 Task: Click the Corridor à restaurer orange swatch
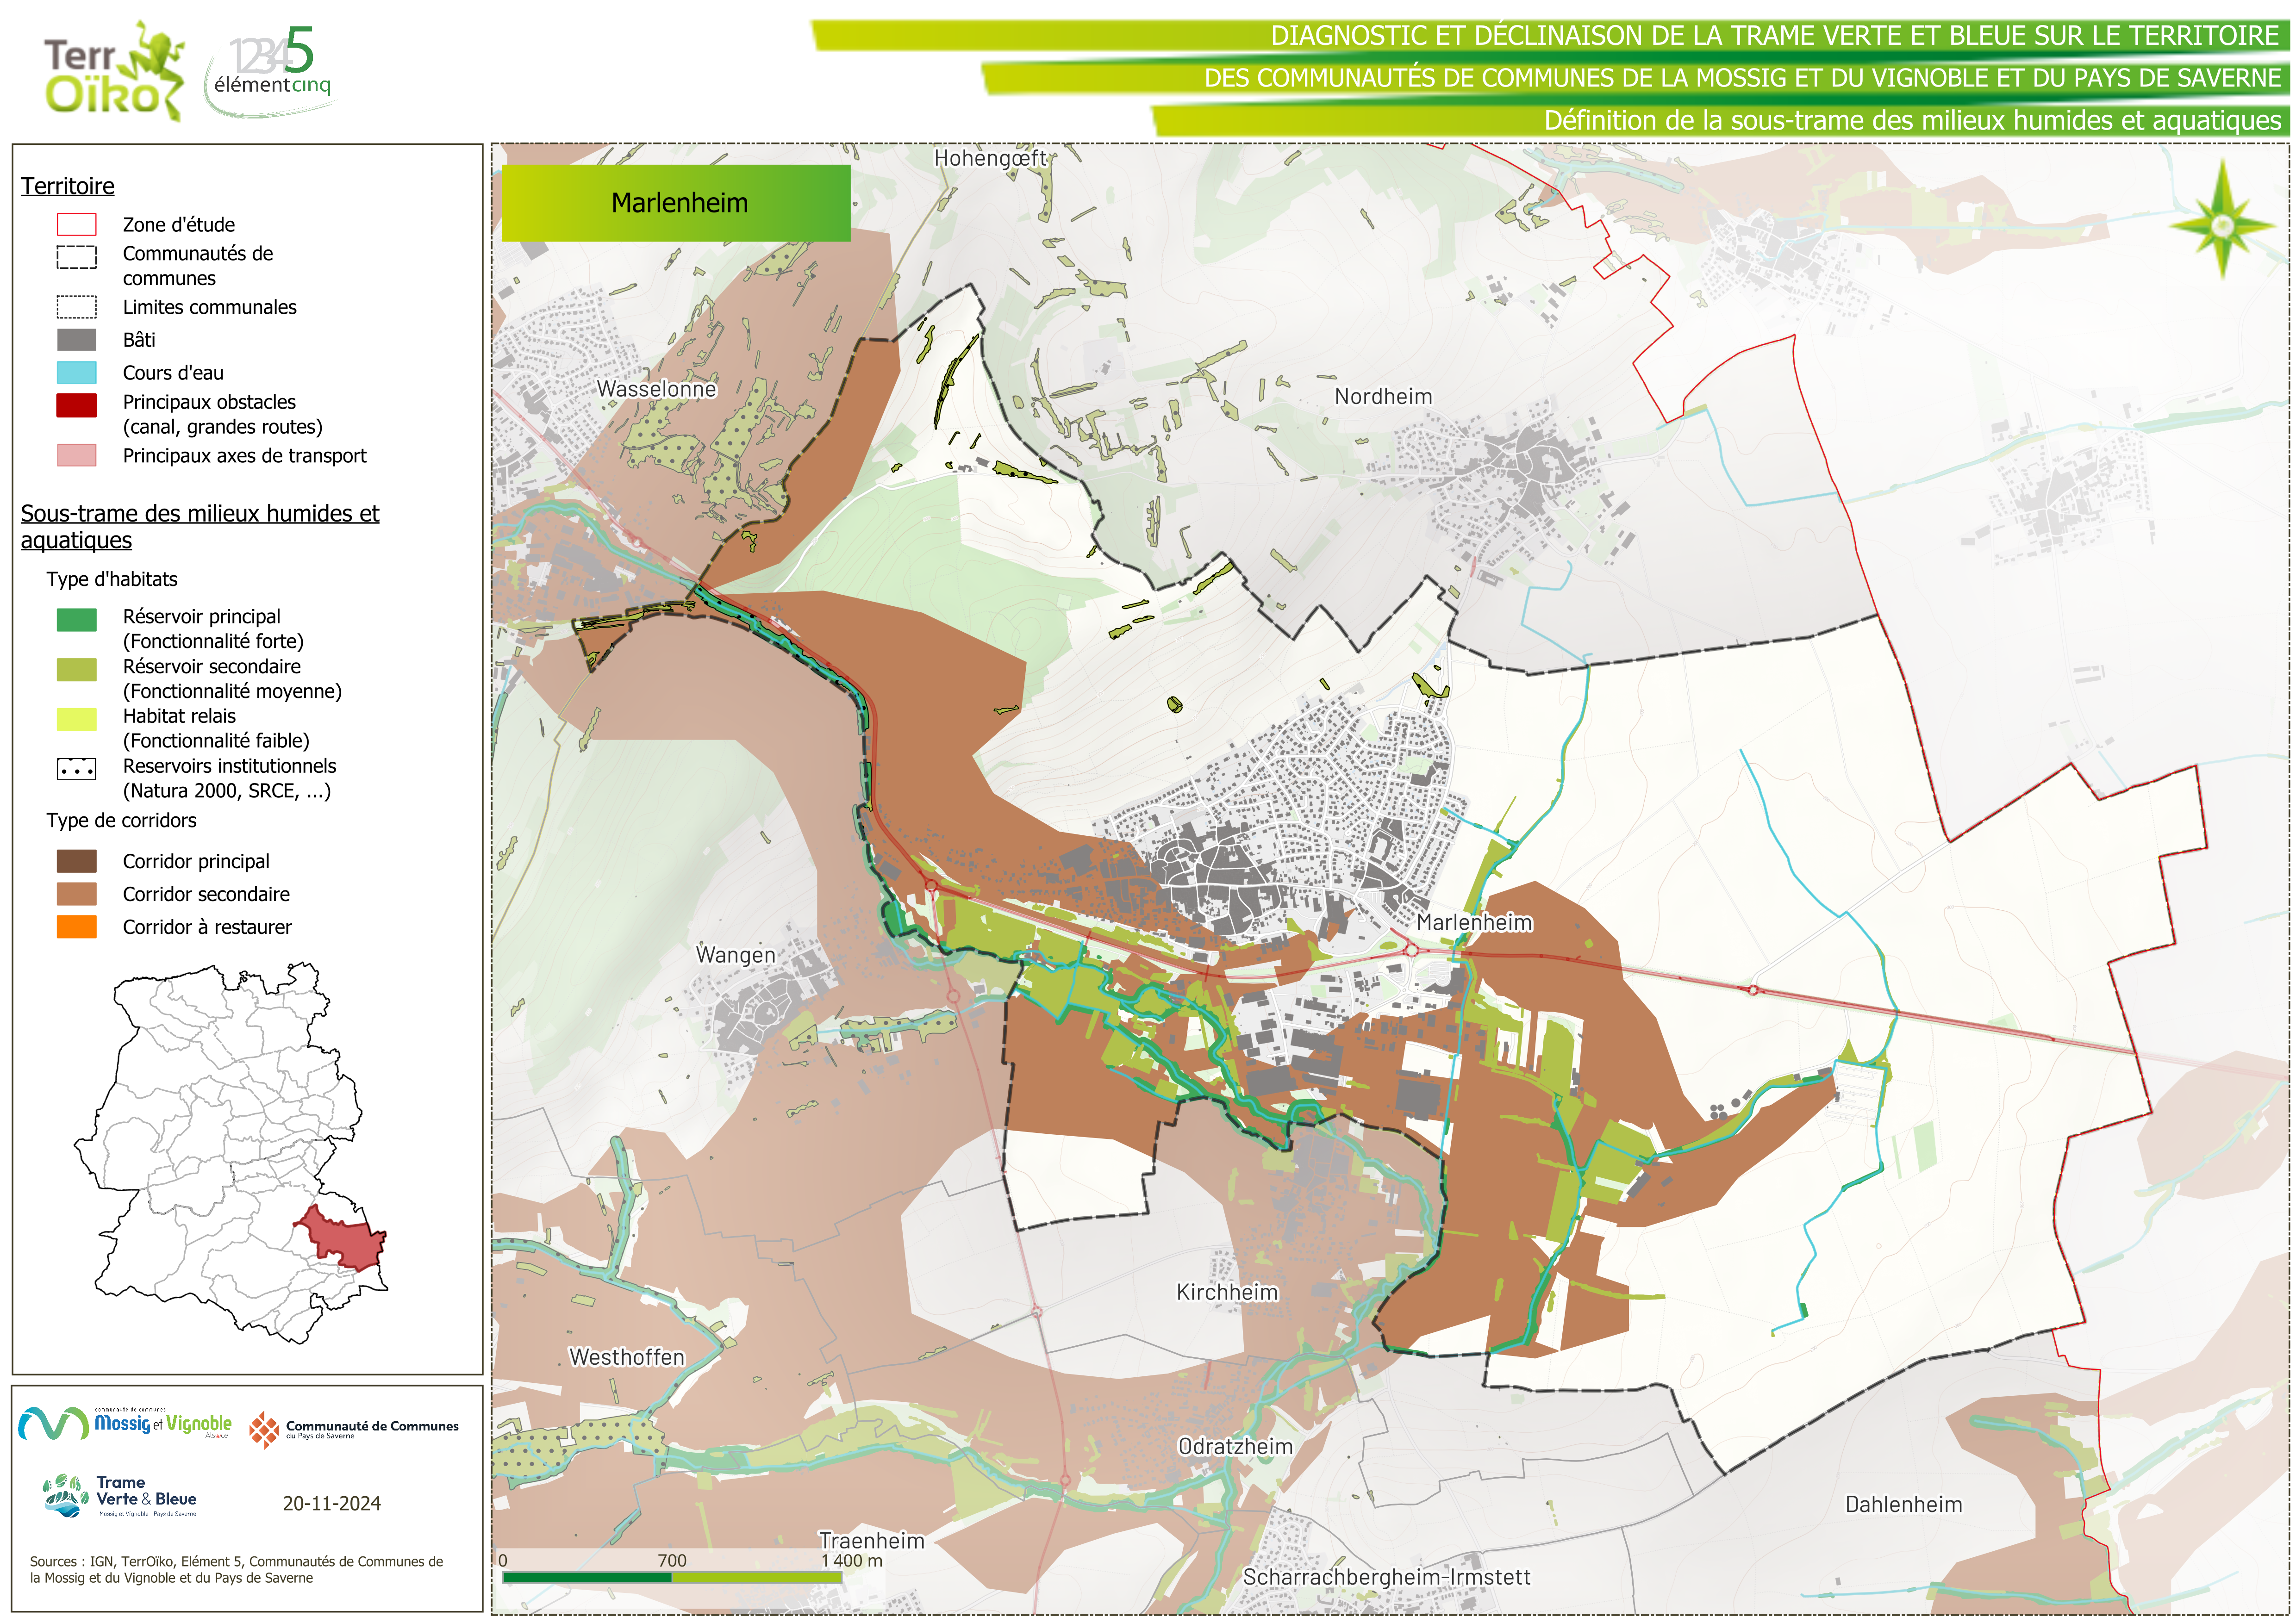coord(77,927)
